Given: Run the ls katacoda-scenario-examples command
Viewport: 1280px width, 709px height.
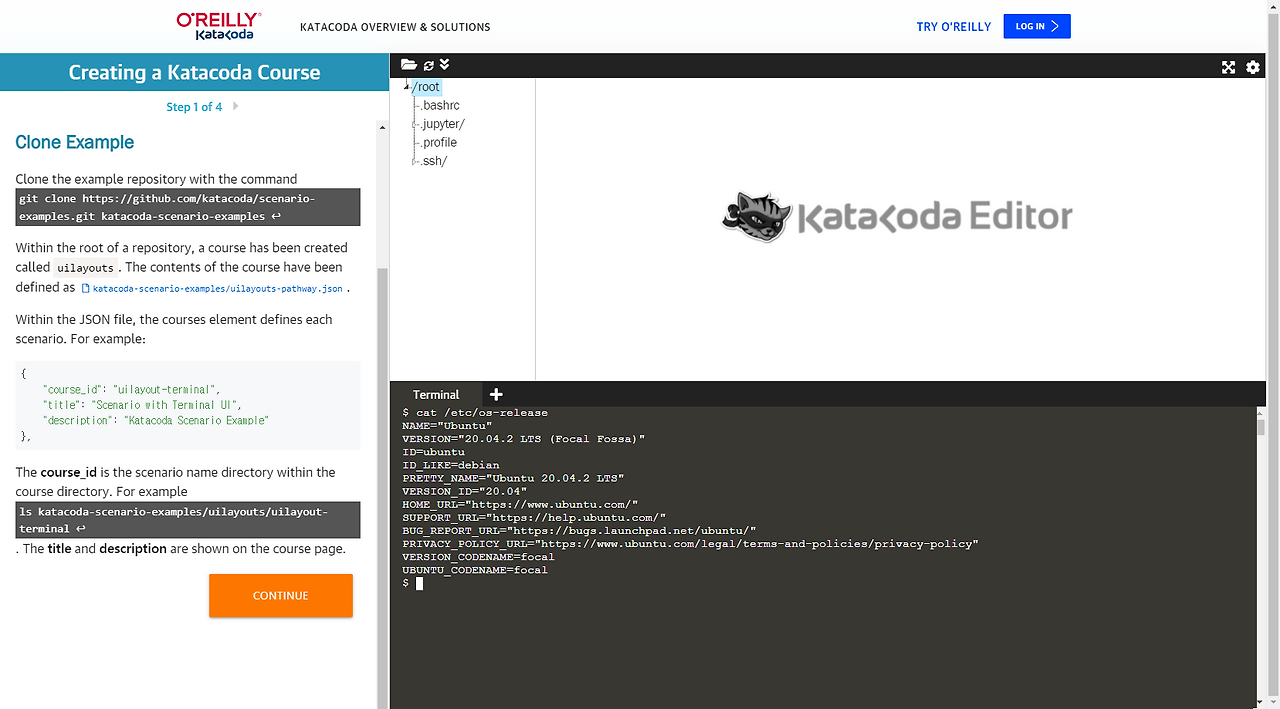Looking at the screenshot, I should click(188, 520).
